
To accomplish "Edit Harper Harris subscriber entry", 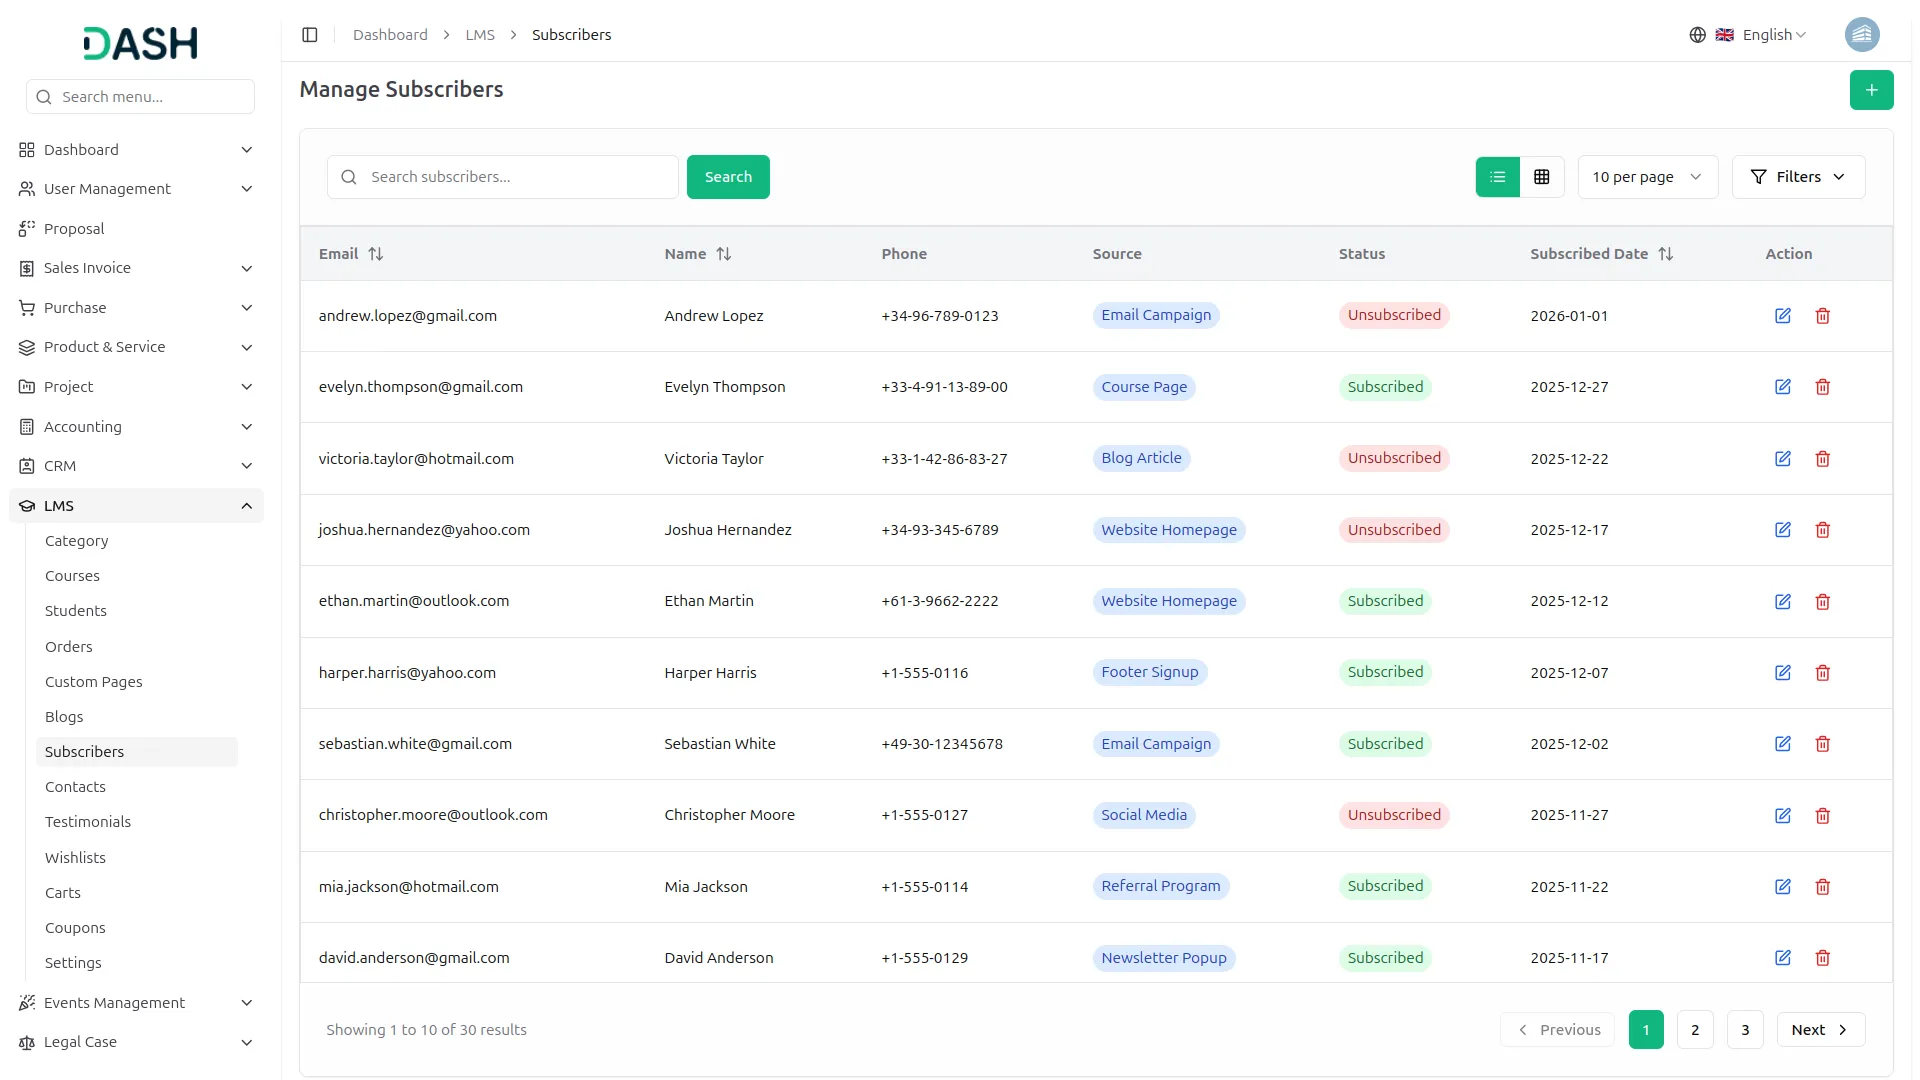I will [x=1782, y=673].
